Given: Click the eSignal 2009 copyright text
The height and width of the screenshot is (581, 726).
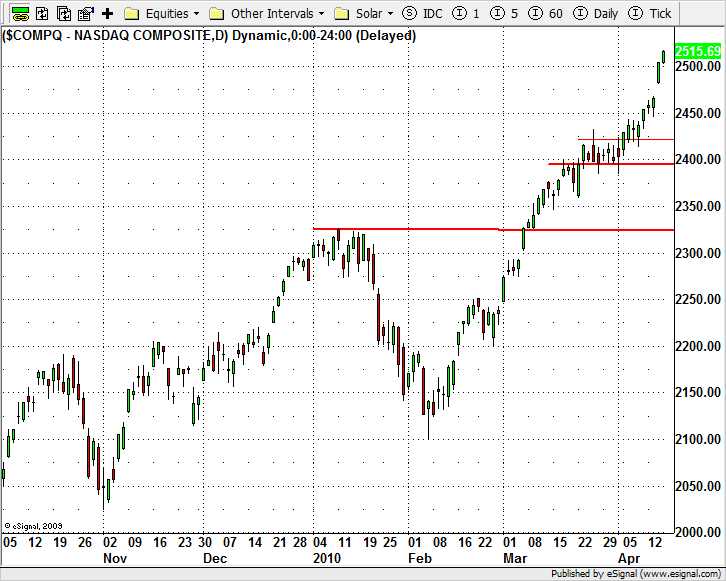Looking at the screenshot, I should 33,526.
